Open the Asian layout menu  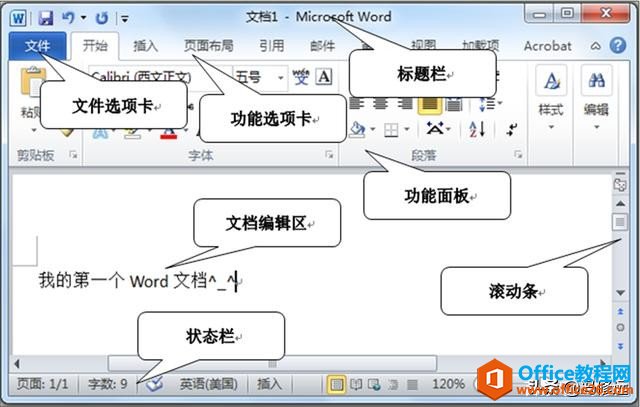(438, 129)
